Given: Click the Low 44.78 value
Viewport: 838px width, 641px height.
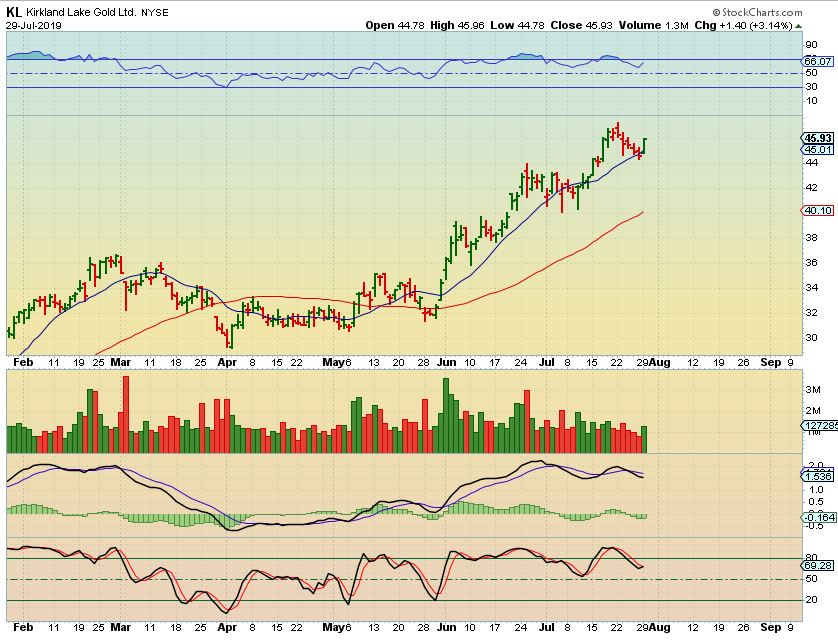Looking at the screenshot, I should [517, 25].
